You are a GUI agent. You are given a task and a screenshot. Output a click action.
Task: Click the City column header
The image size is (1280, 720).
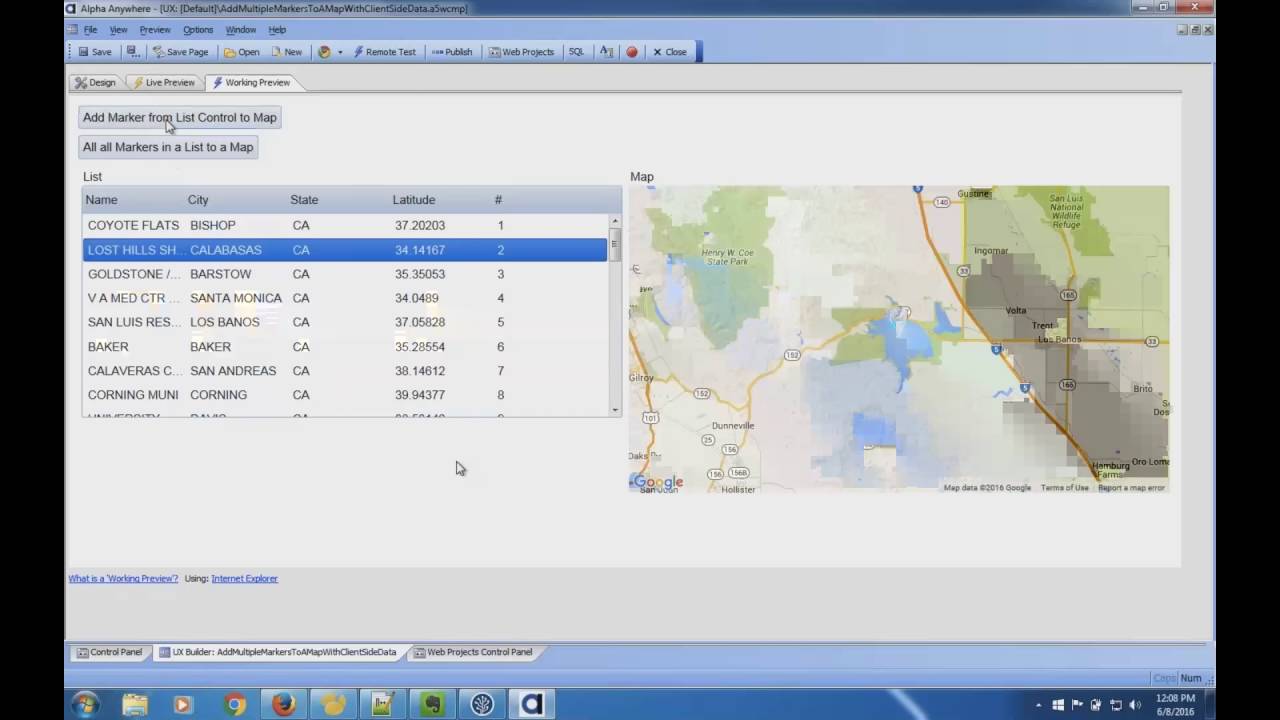[x=198, y=200]
